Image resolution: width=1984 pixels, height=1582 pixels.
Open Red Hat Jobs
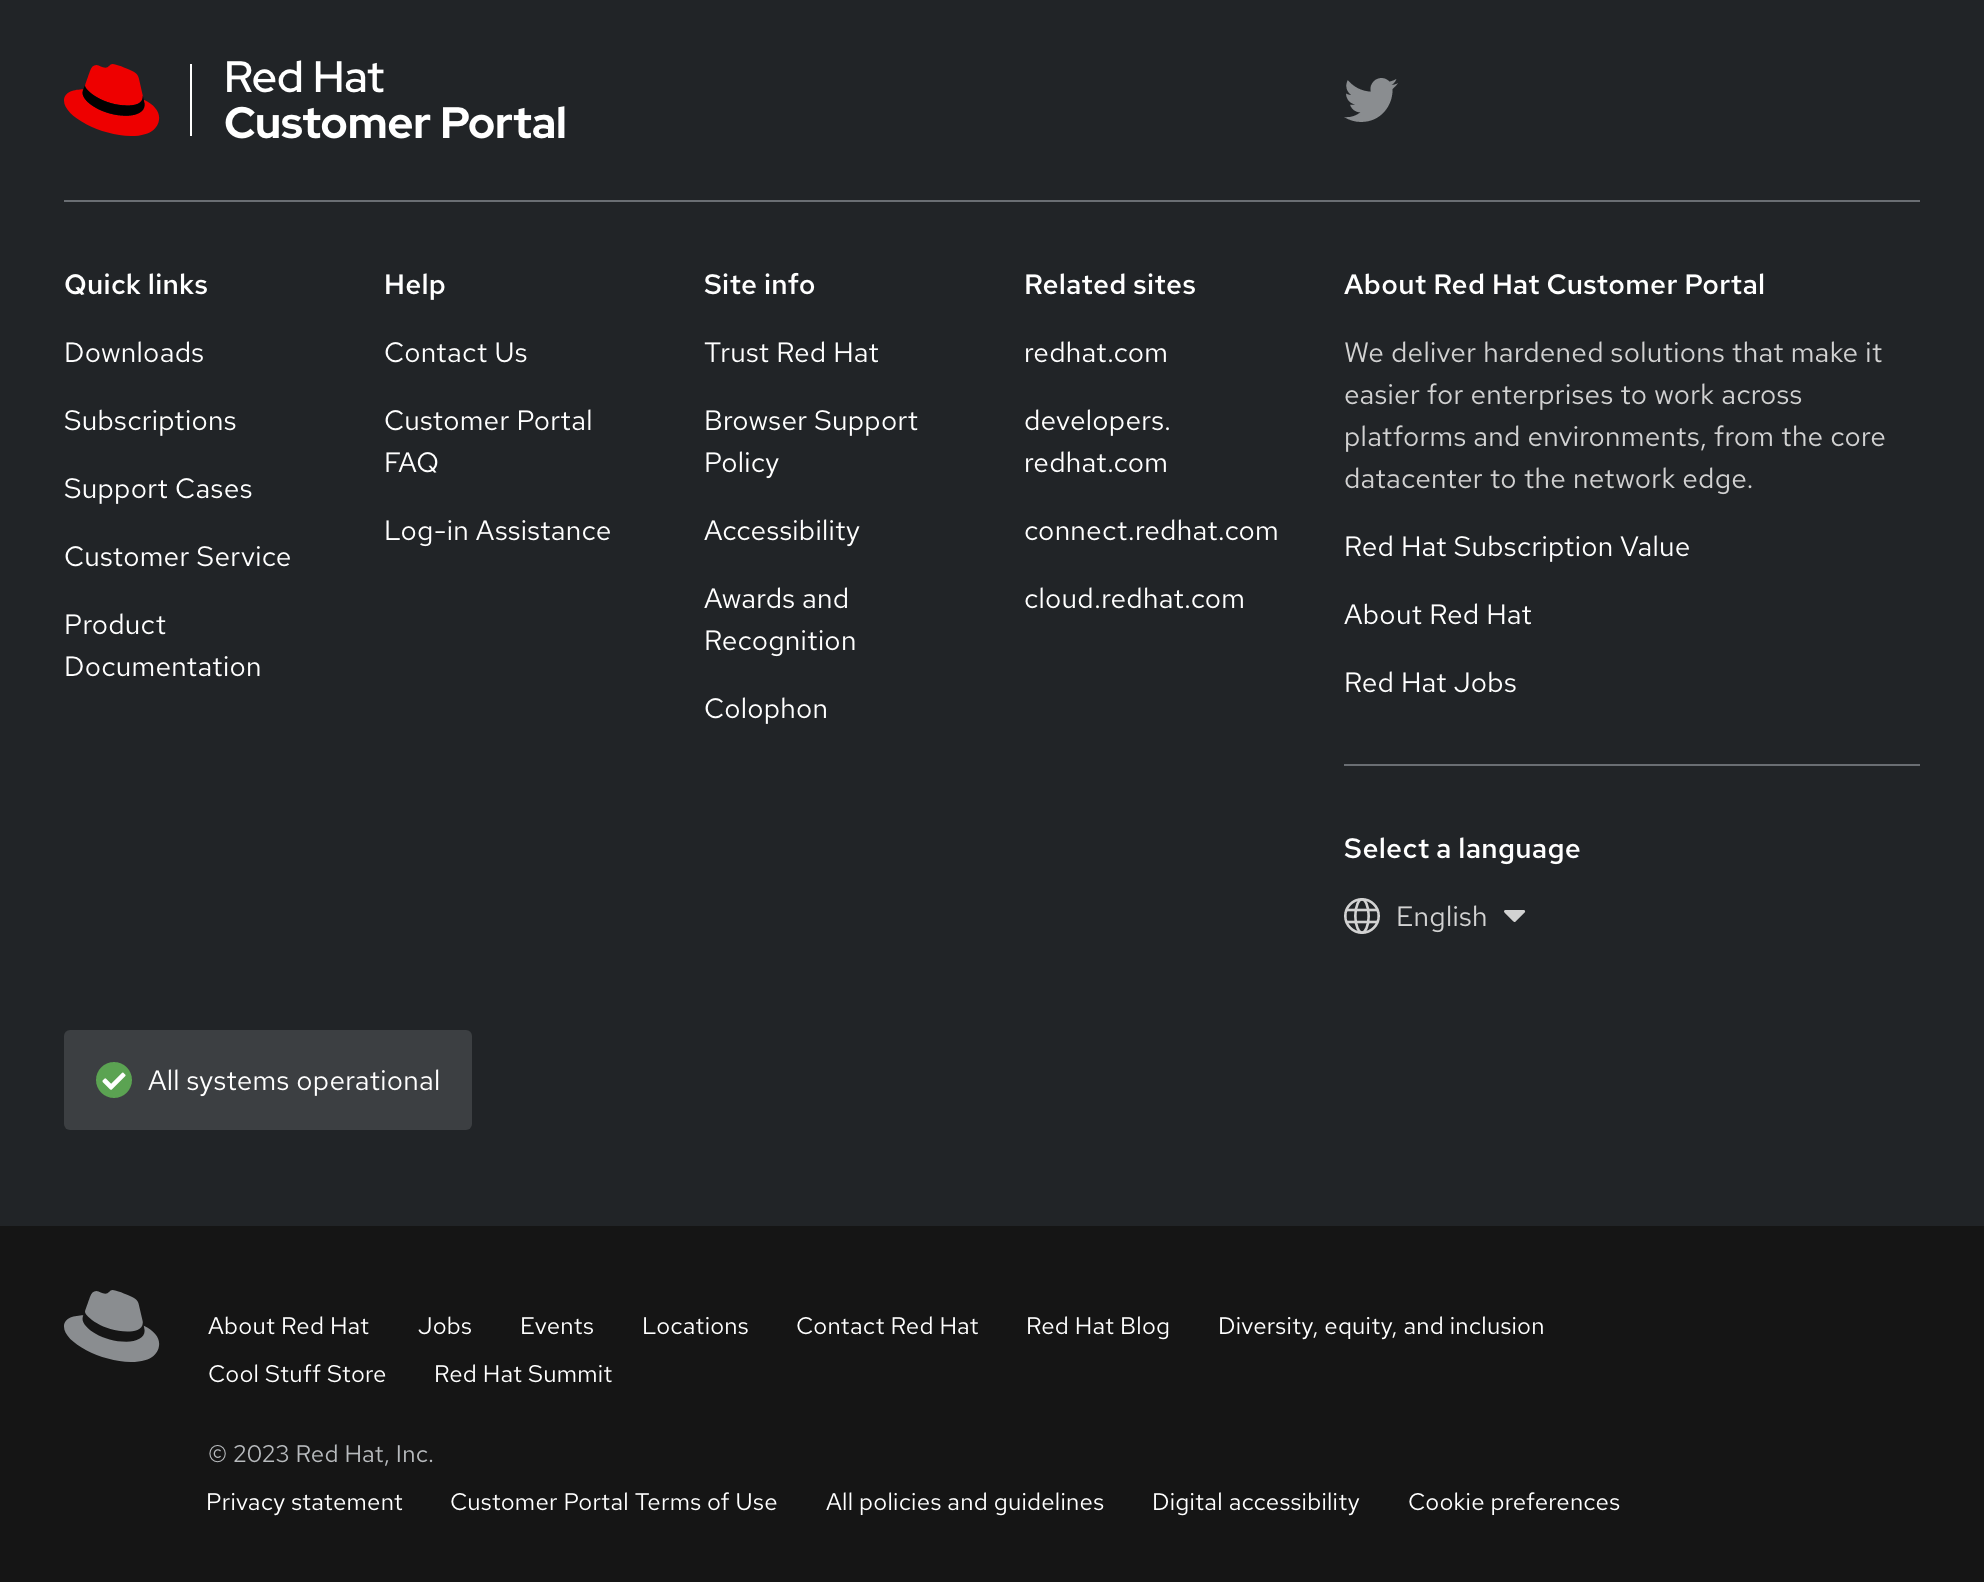tap(1430, 683)
